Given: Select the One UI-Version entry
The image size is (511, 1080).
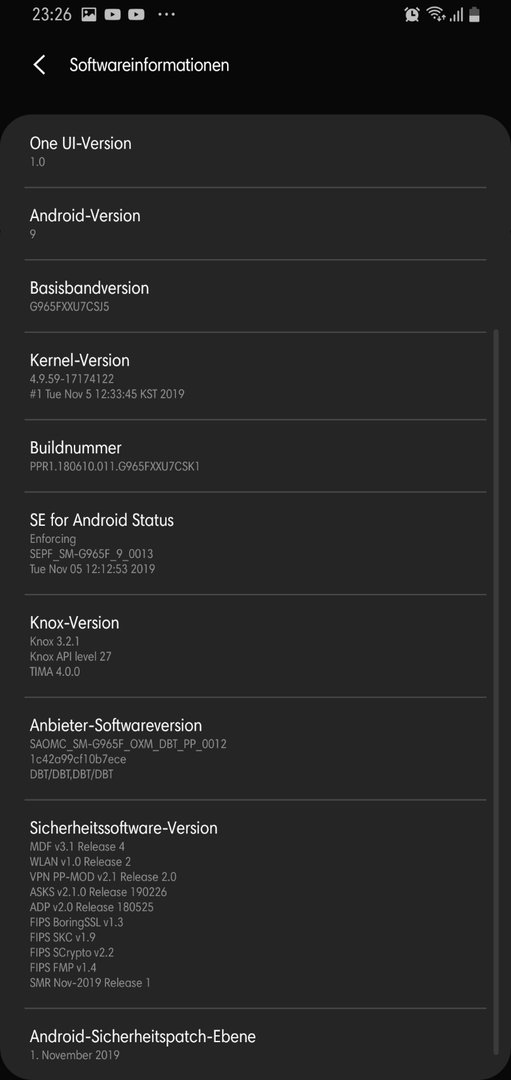Looking at the screenshot, I should [x=256, y=152].
